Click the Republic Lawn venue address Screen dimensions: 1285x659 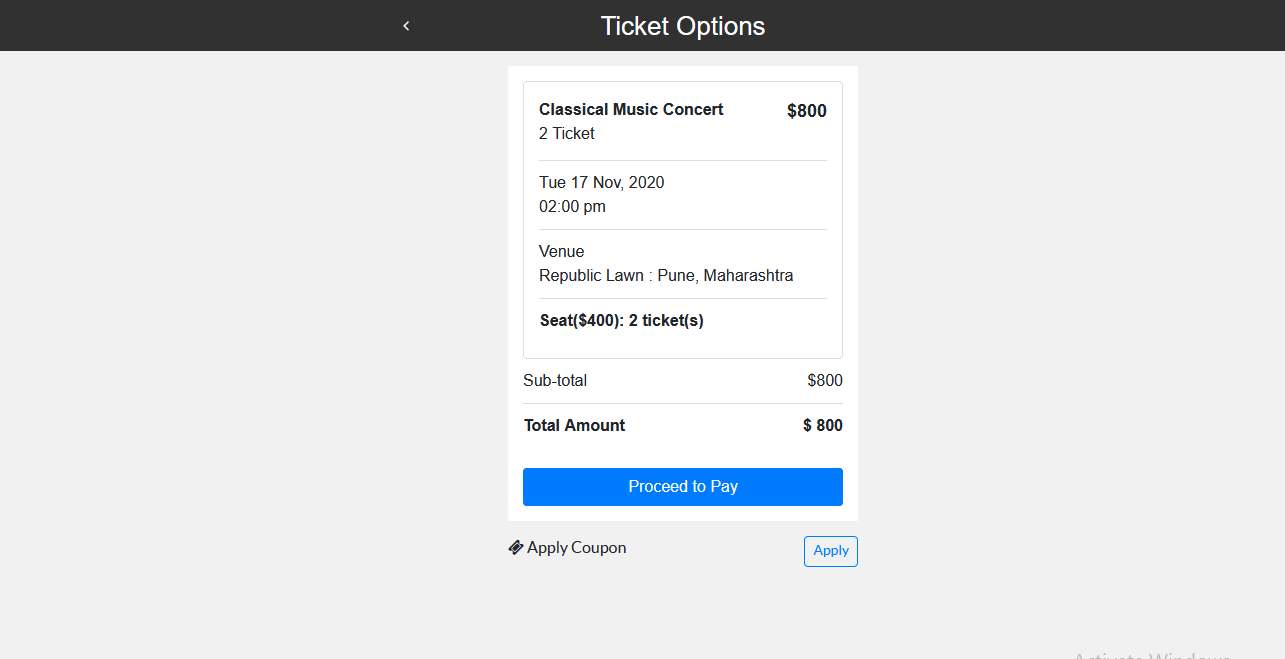tap(666, 276)
